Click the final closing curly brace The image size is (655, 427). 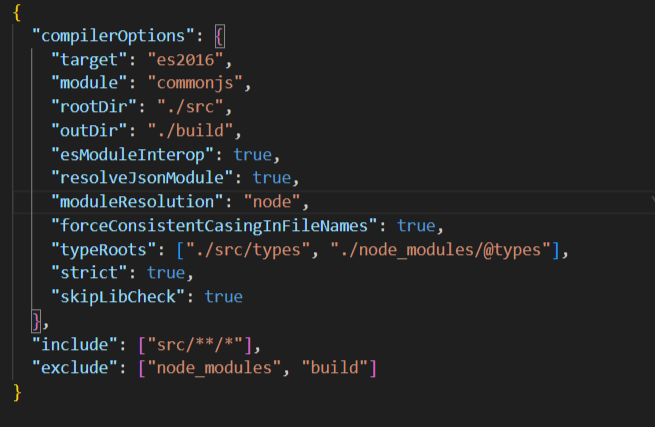(x=17, y=392)
